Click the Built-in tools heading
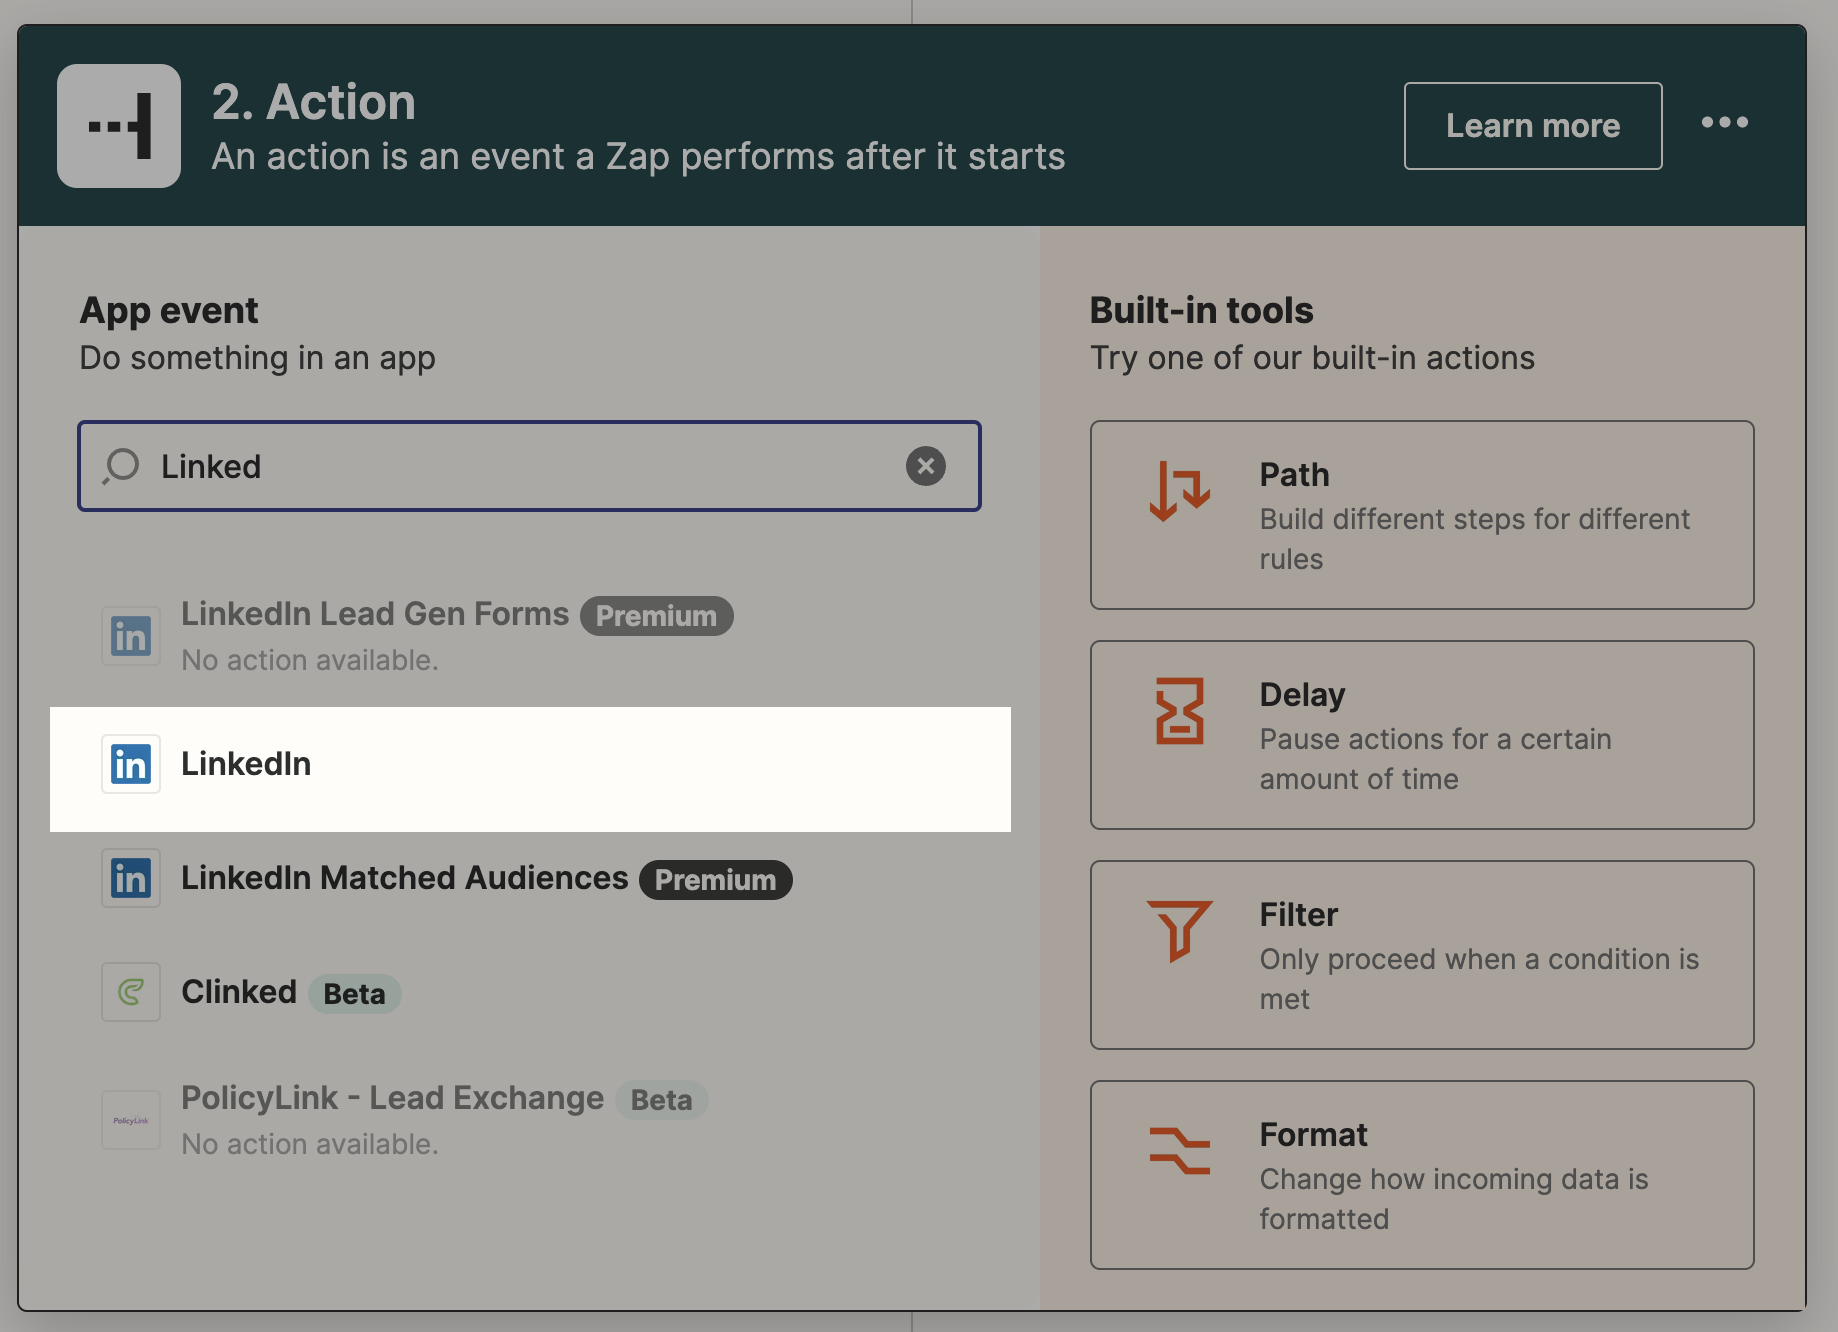 point(1201,310)
